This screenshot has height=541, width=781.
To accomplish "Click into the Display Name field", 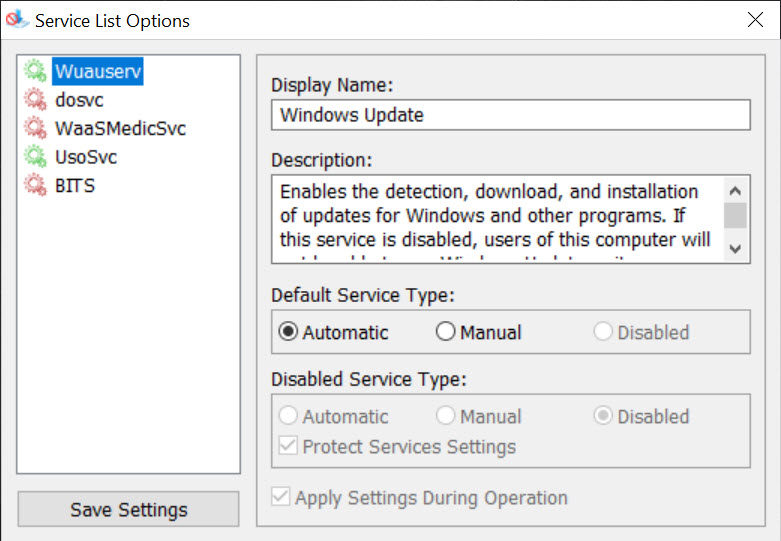I will [511, 115].
